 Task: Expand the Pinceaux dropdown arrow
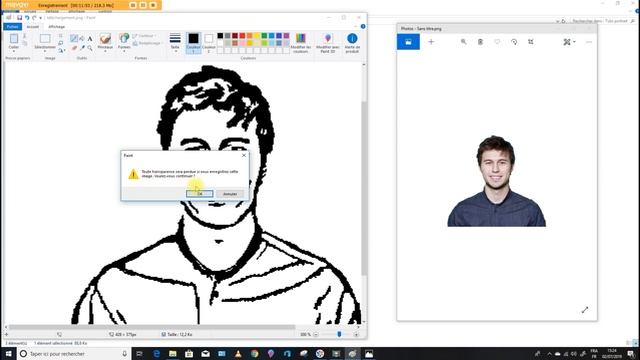coord(105,51)
